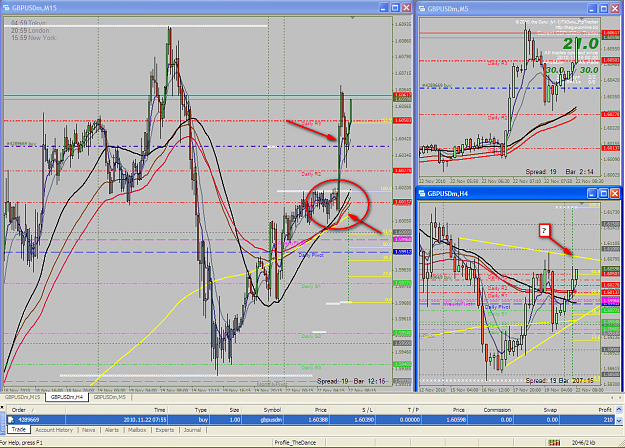Image resolution: width=625 pixels, height=448 pixels.
Task: Click the chart icon in the GBPUSDm,M5 title bar
Action: point(422,8)
